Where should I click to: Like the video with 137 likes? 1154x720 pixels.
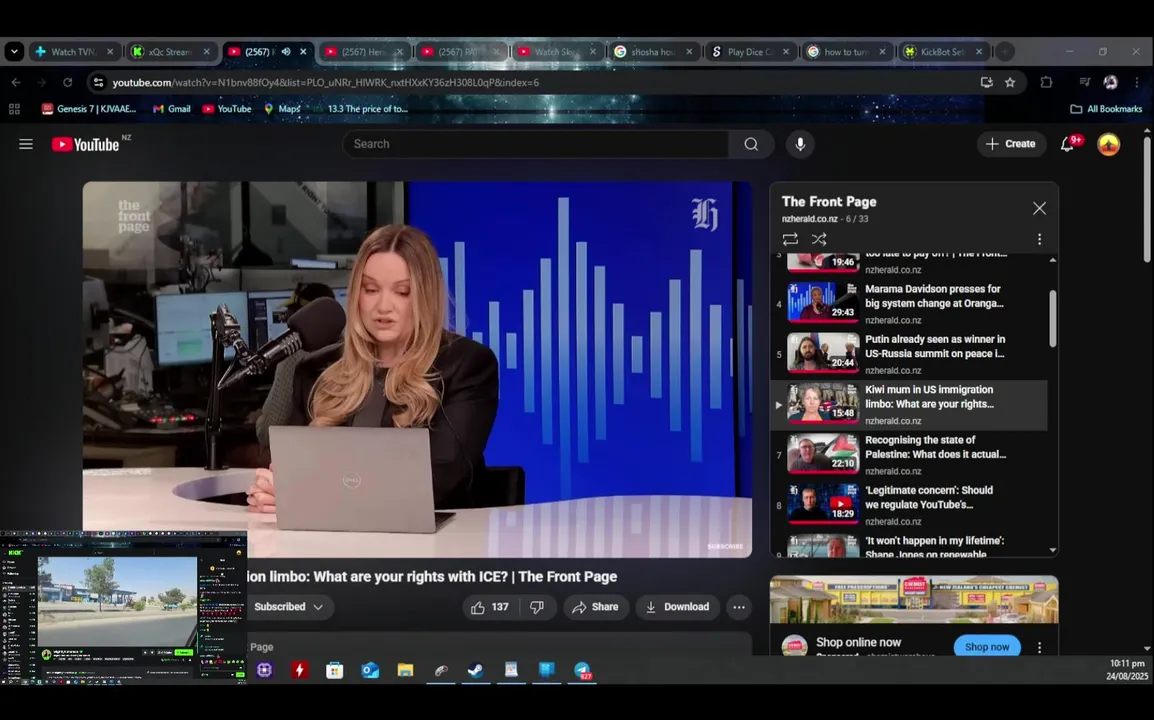point(490,607)
